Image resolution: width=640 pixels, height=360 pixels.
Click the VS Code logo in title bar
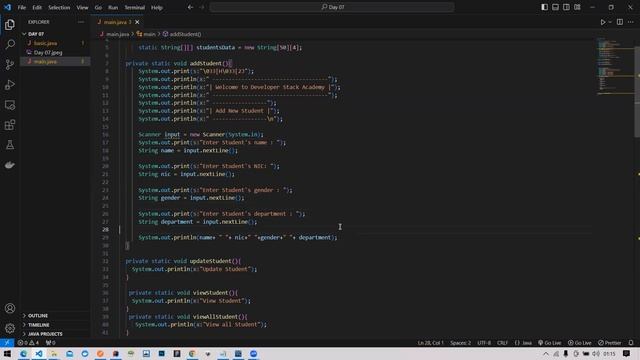tap(7, 7)
